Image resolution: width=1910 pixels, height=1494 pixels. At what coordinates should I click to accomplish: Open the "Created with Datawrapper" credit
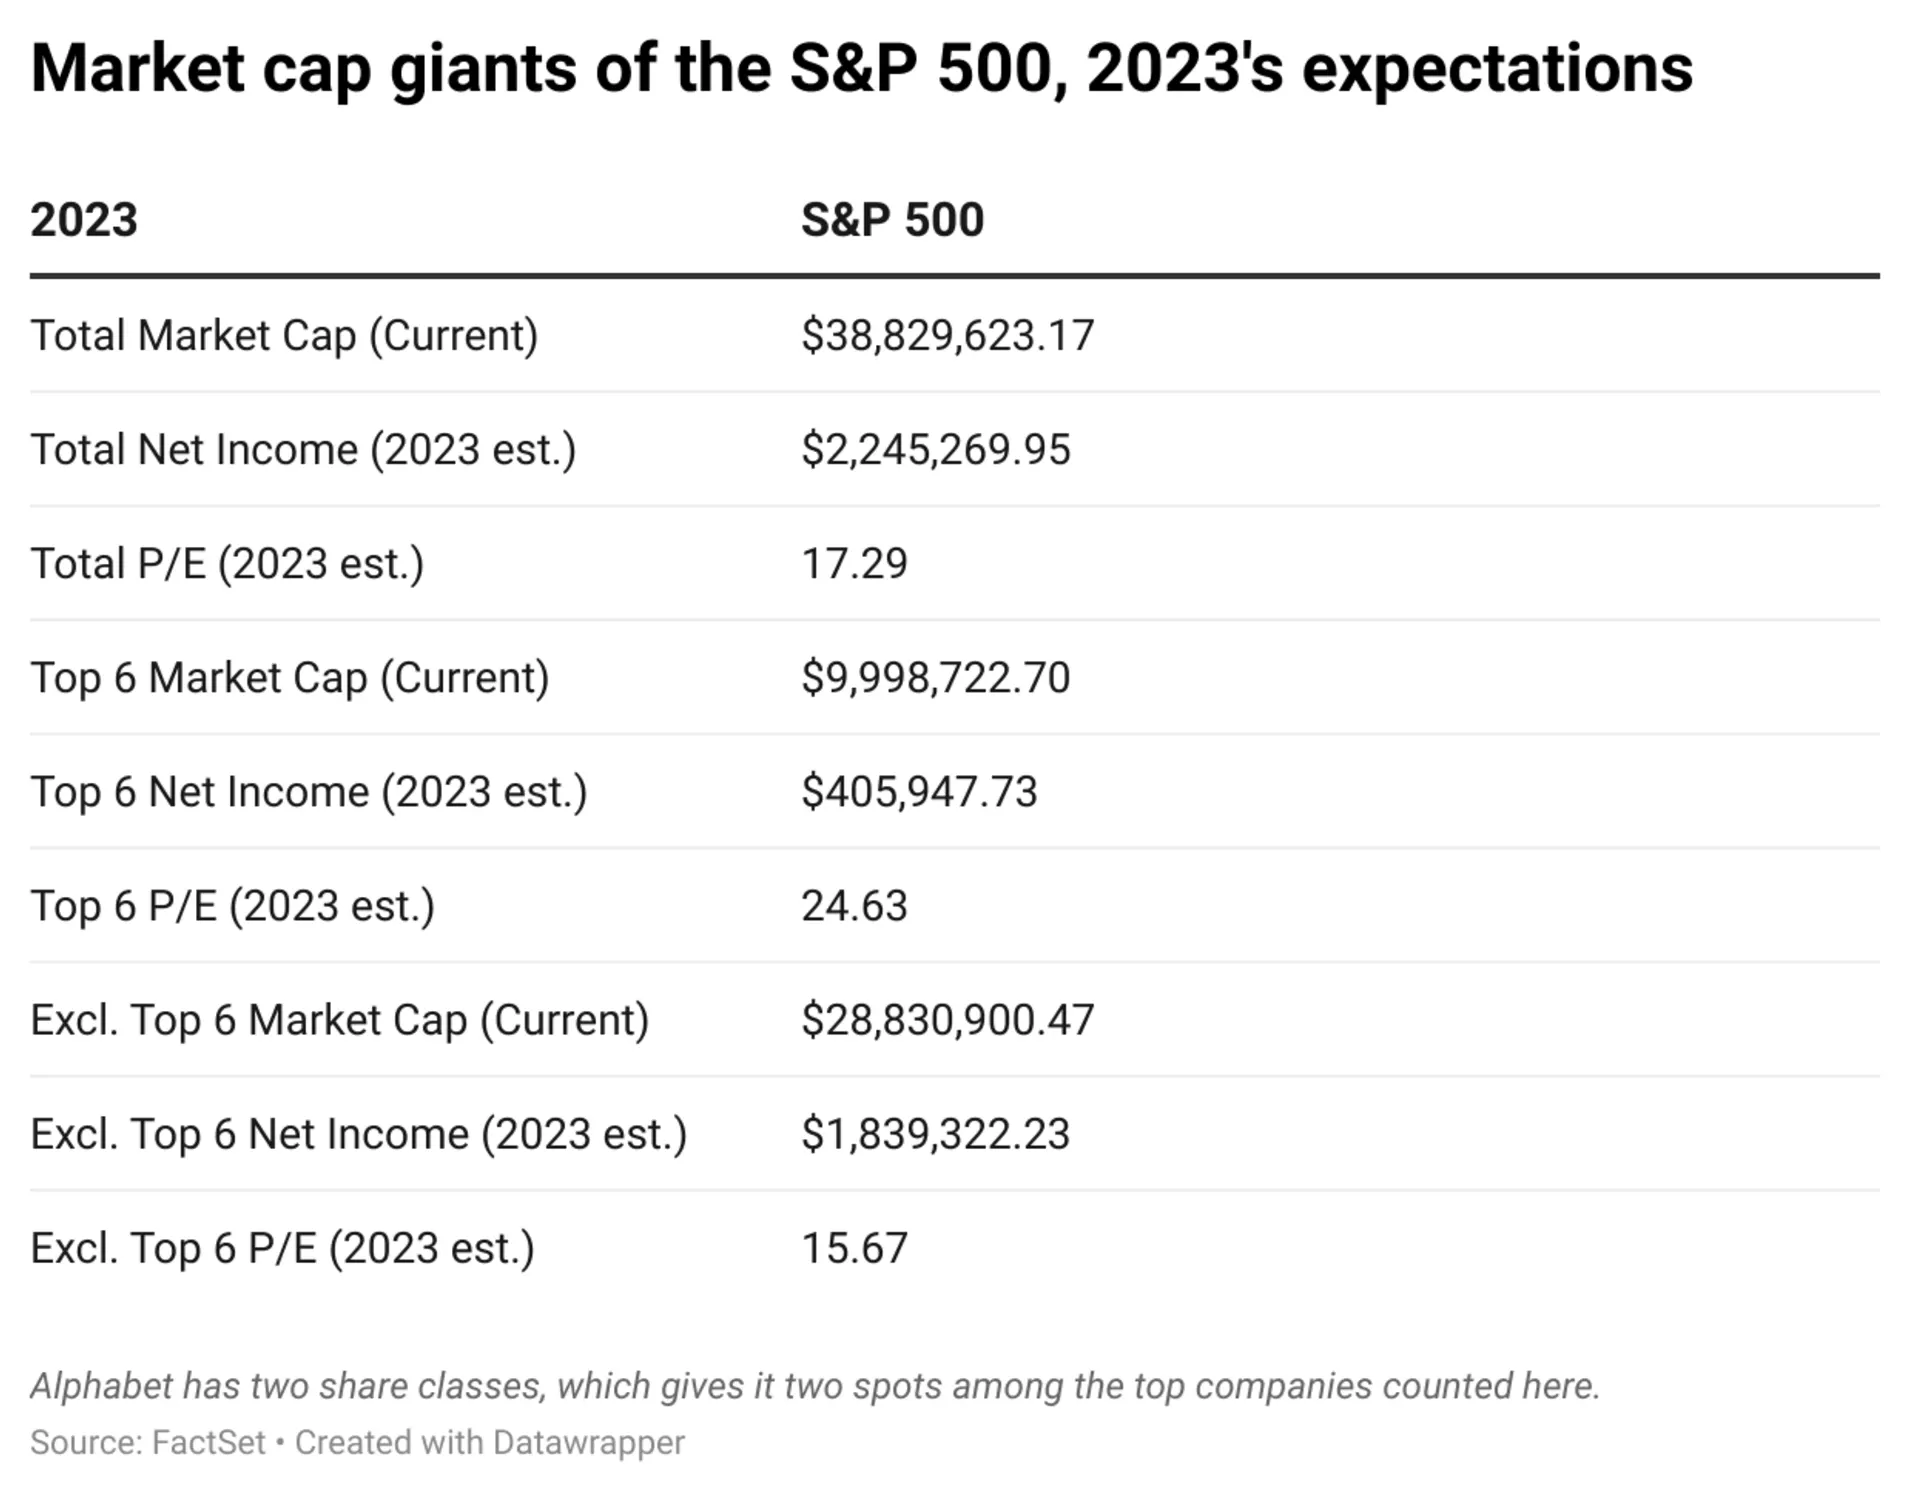point(489,1442)
